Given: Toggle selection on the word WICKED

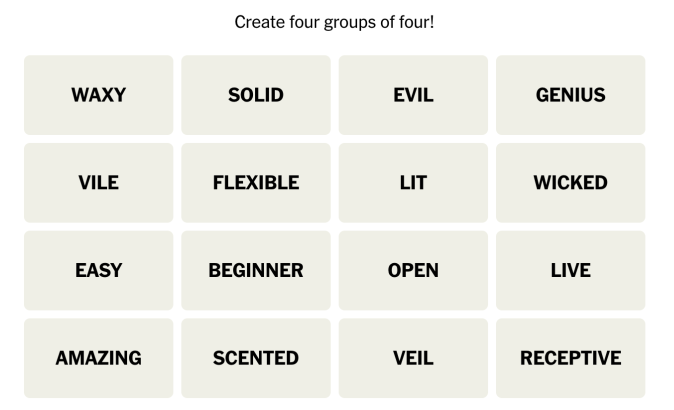Looking at the screenshot, I should click(x=570, y=183).
